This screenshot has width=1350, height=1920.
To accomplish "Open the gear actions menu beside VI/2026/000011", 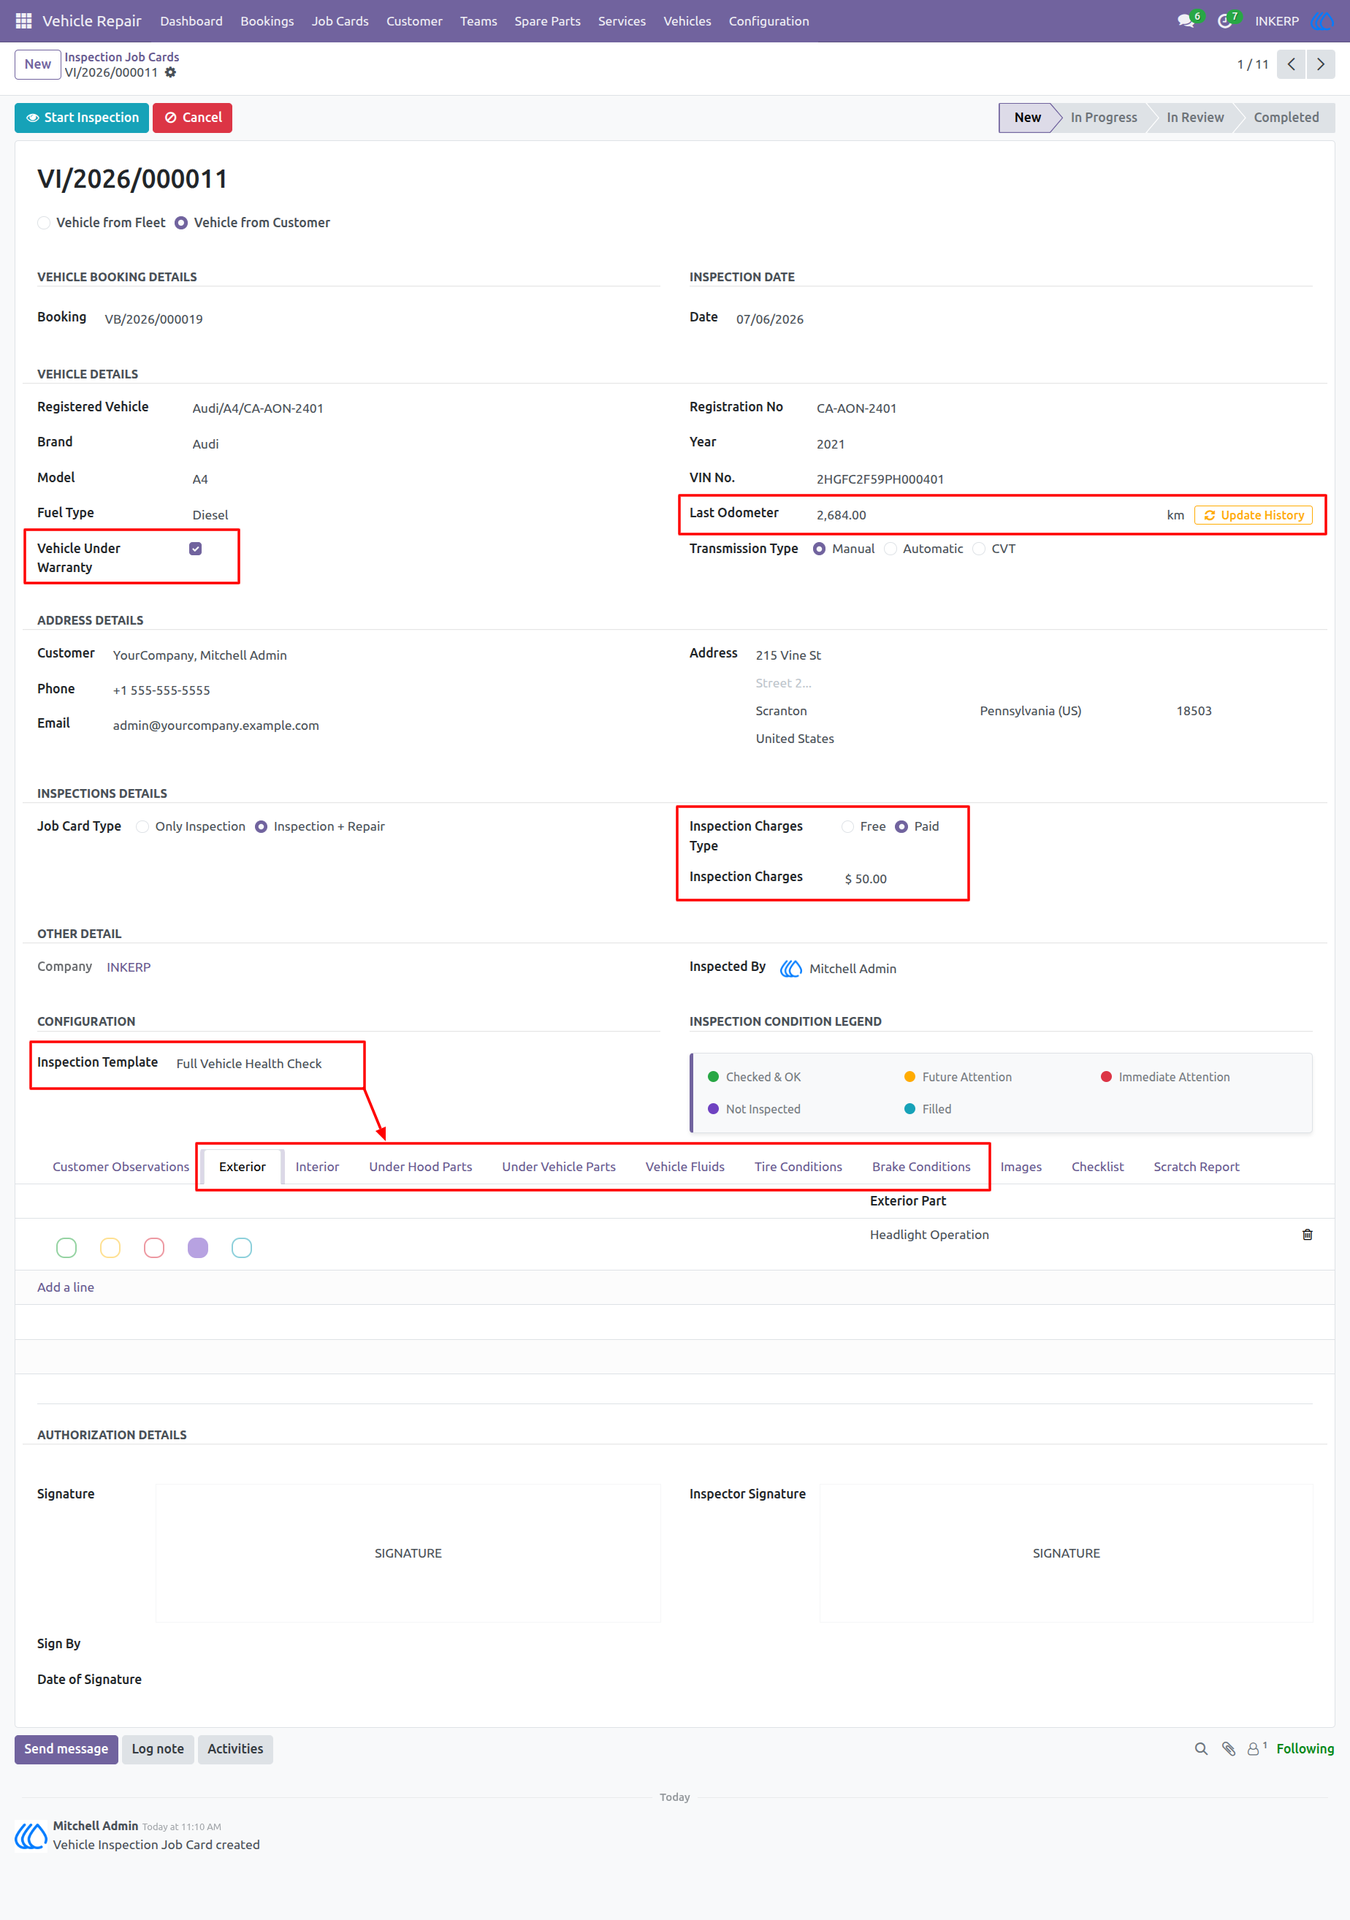I will point(171,73).
